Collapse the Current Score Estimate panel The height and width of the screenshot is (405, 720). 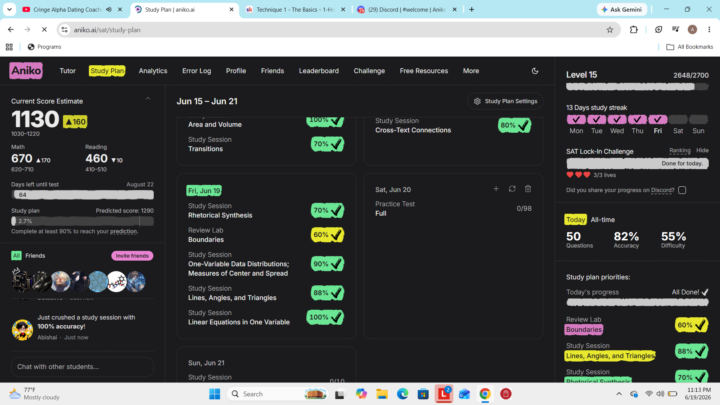pos(148,99)
